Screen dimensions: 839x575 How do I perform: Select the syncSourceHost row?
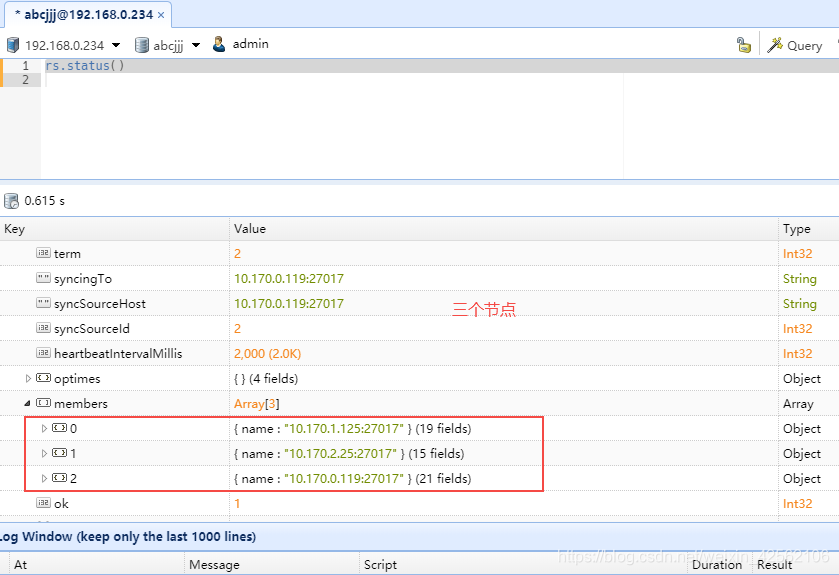(420, 304)
